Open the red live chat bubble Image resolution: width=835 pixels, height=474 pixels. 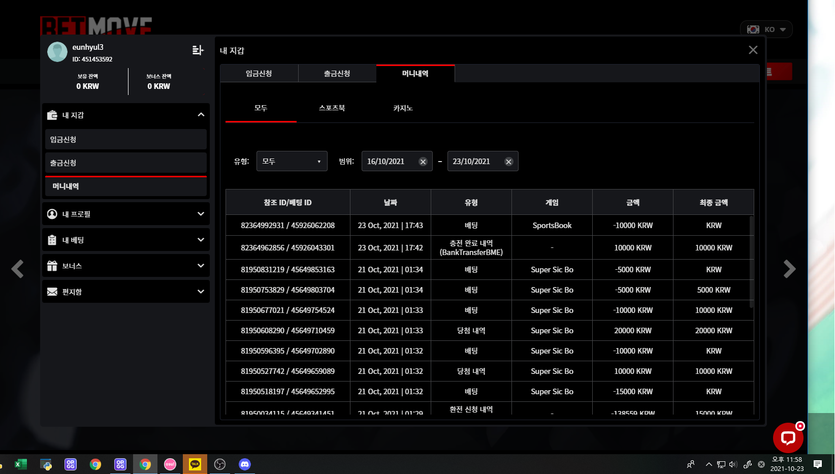point(788,438)
